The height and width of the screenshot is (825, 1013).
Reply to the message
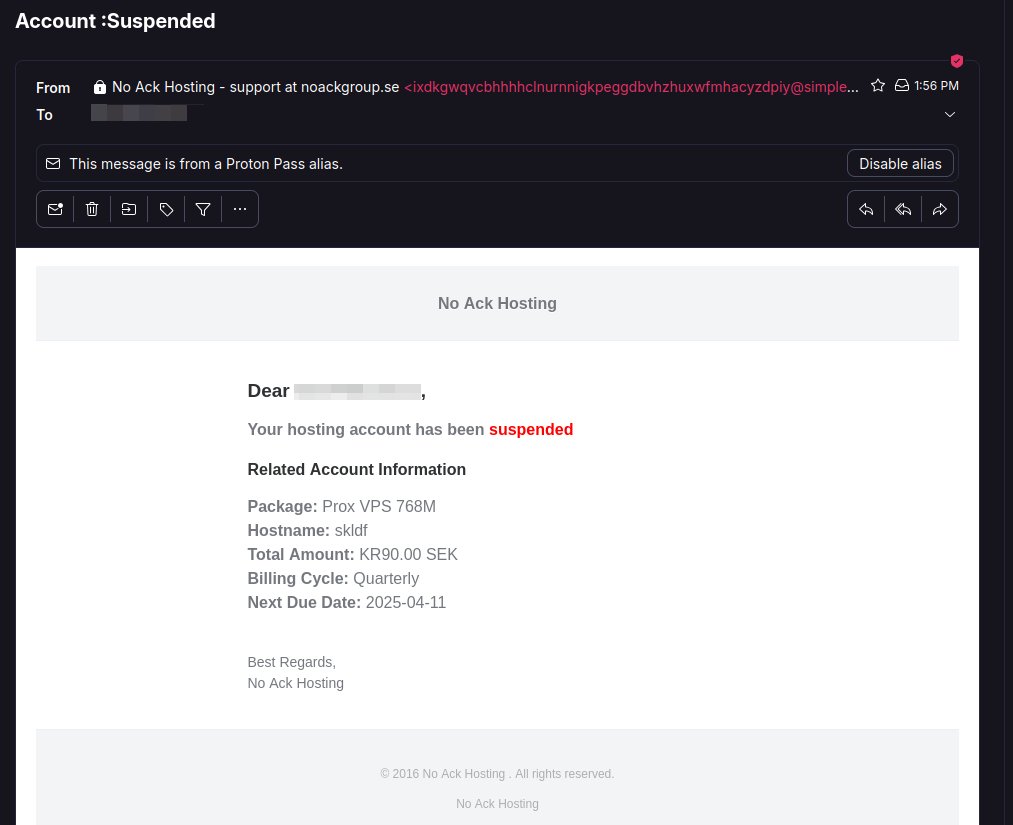point(866,209)
